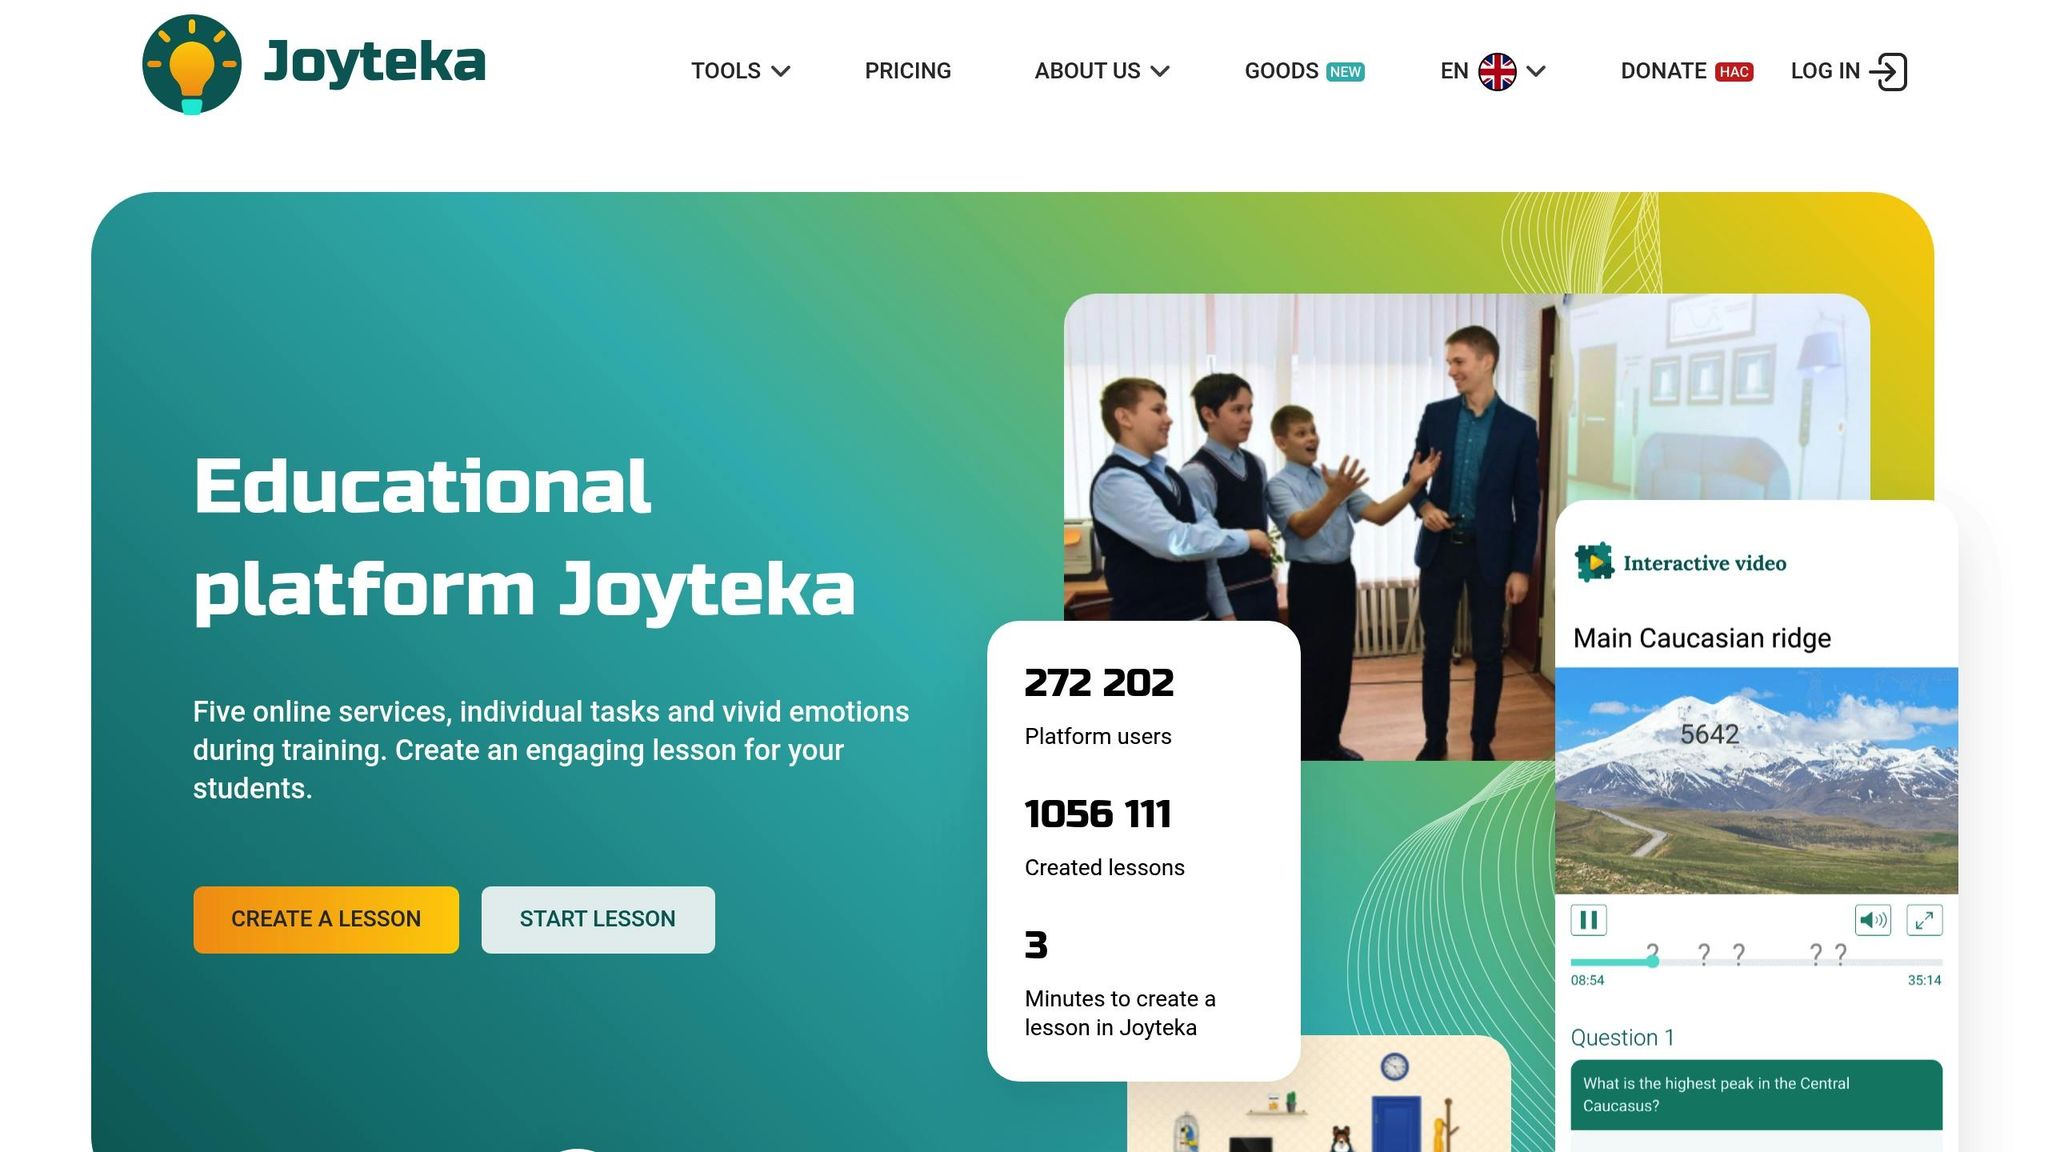Expand the About Us dropdown menu
This screenshot has height=1152, width=2048.
[x=1101, y=71]
